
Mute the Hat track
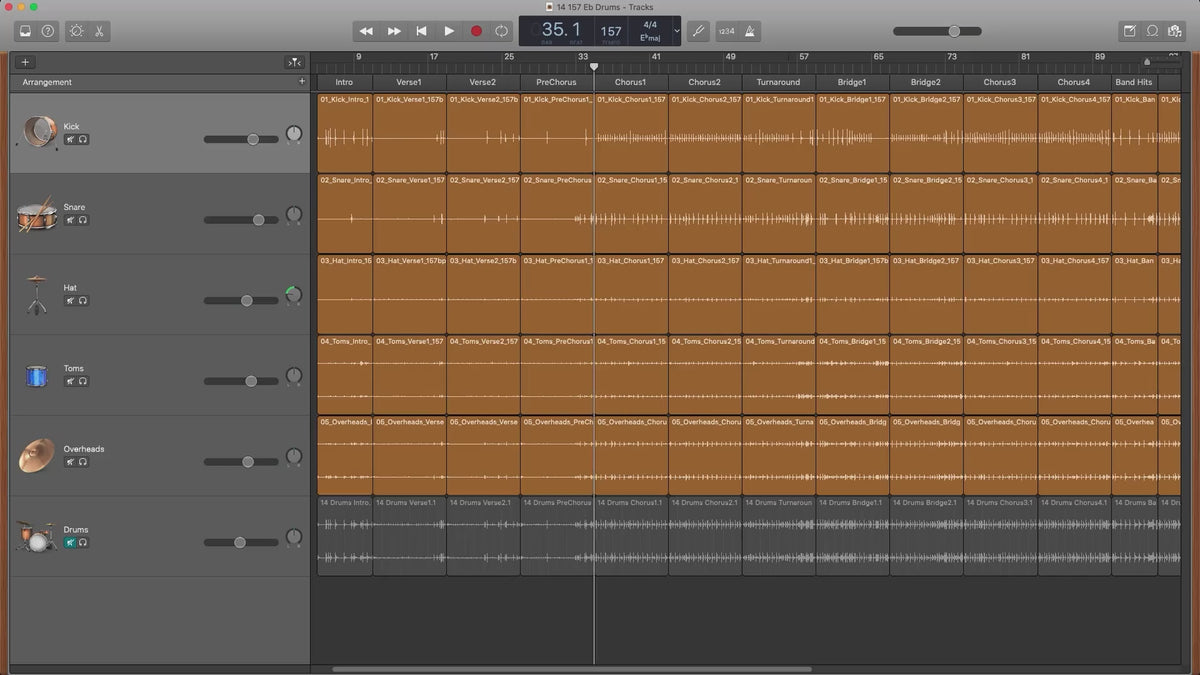click(70, 300)
